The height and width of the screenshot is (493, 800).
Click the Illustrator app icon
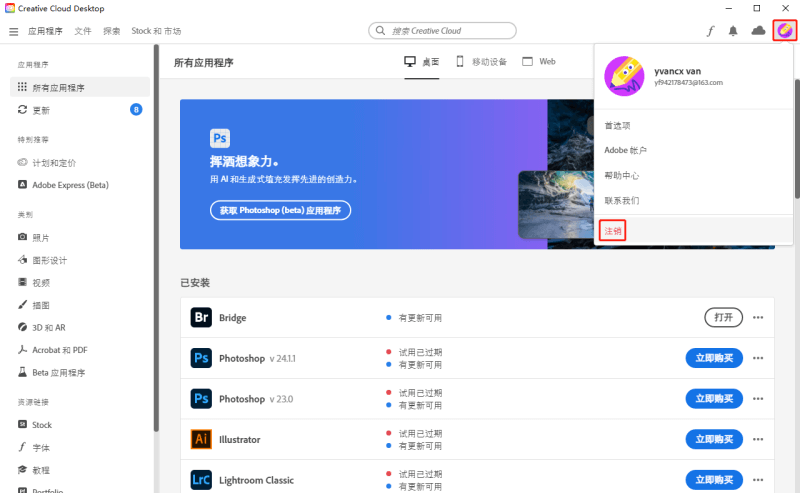pyautogui.click(x=201, y=439)
